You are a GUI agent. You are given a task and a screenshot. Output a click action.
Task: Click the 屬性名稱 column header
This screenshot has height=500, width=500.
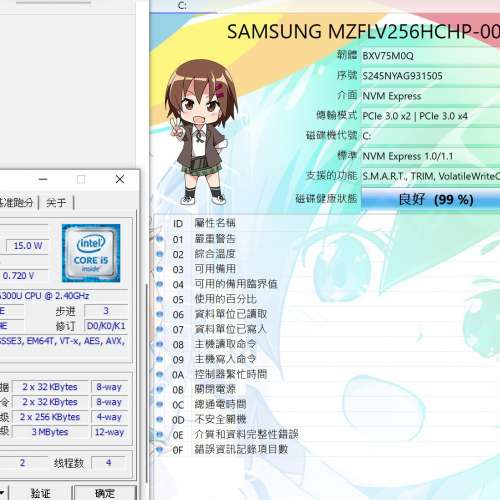click(215, 223)
